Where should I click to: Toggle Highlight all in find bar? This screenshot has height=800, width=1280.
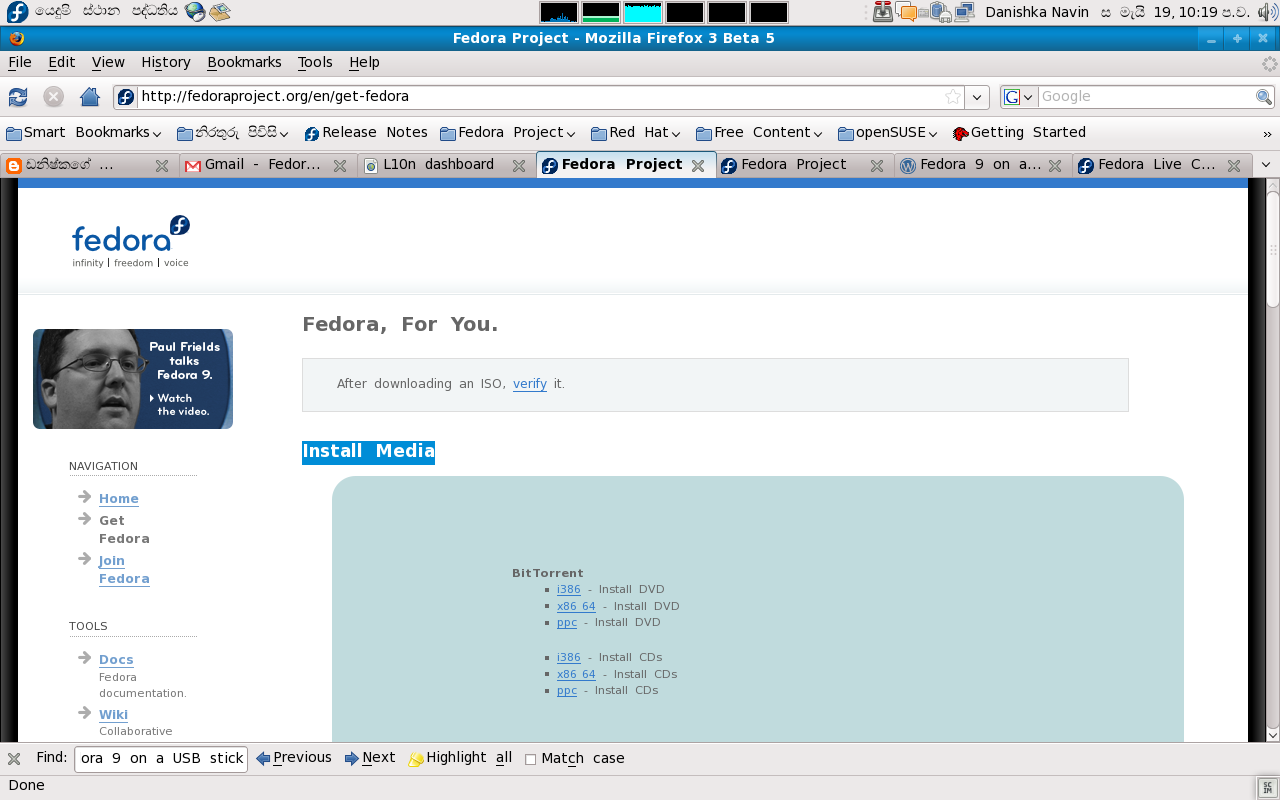click(x=460, y=758)
